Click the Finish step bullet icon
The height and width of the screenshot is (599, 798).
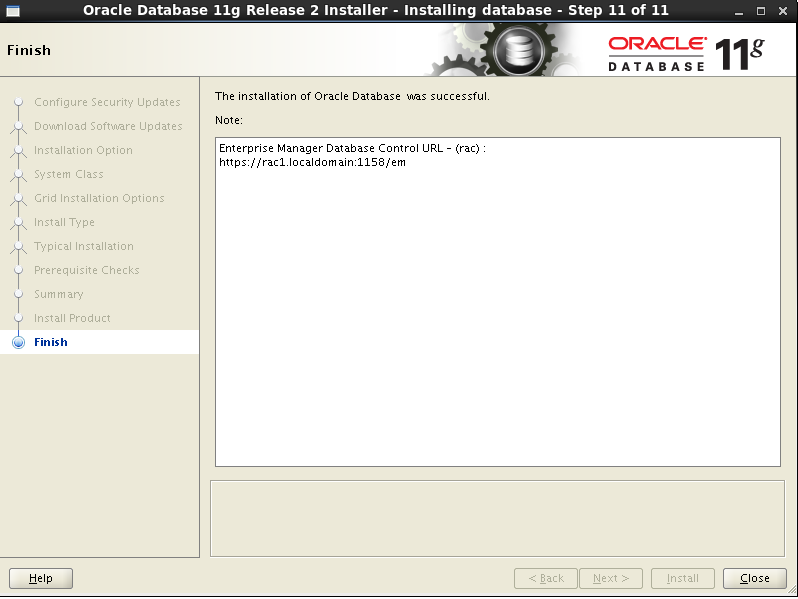click(x=18, y=343)
